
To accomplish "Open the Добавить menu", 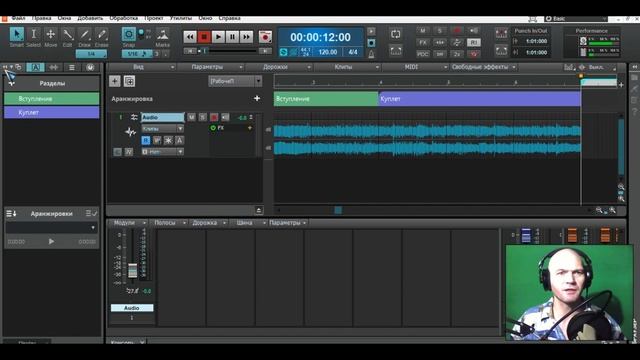I will 90,18.
